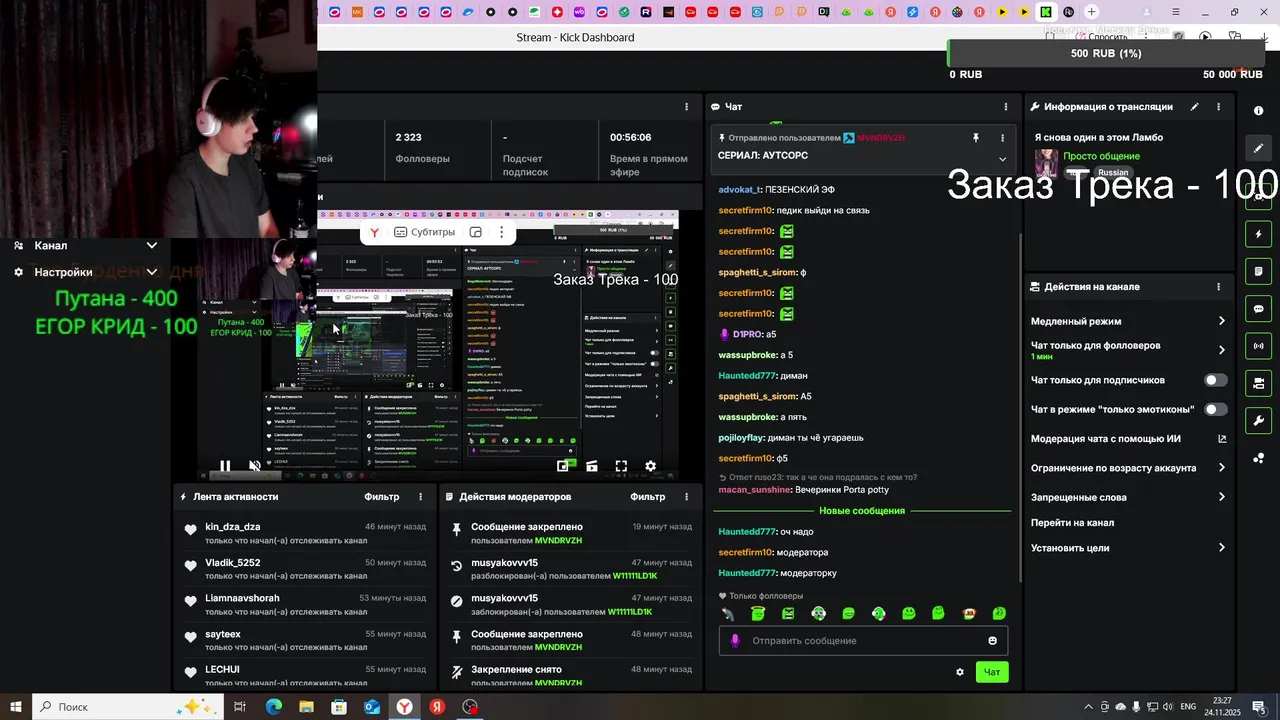Toggle emotes-only chat mode switch
The width and height of the screenshot is (1280, 720).
(x=1216, y=409)
